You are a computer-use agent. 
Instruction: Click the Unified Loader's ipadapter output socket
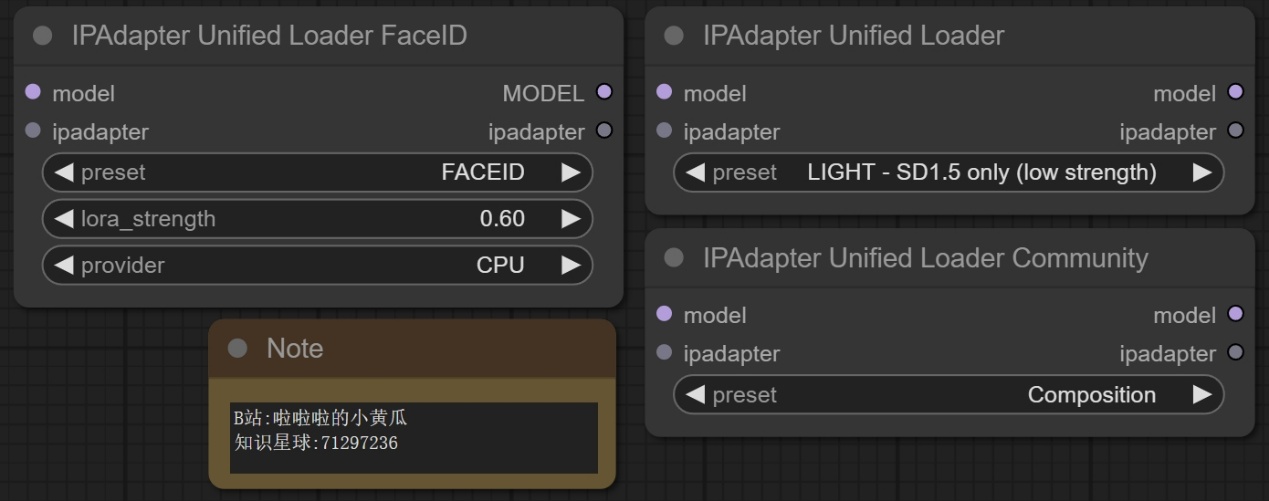[x=1235, y=131]
